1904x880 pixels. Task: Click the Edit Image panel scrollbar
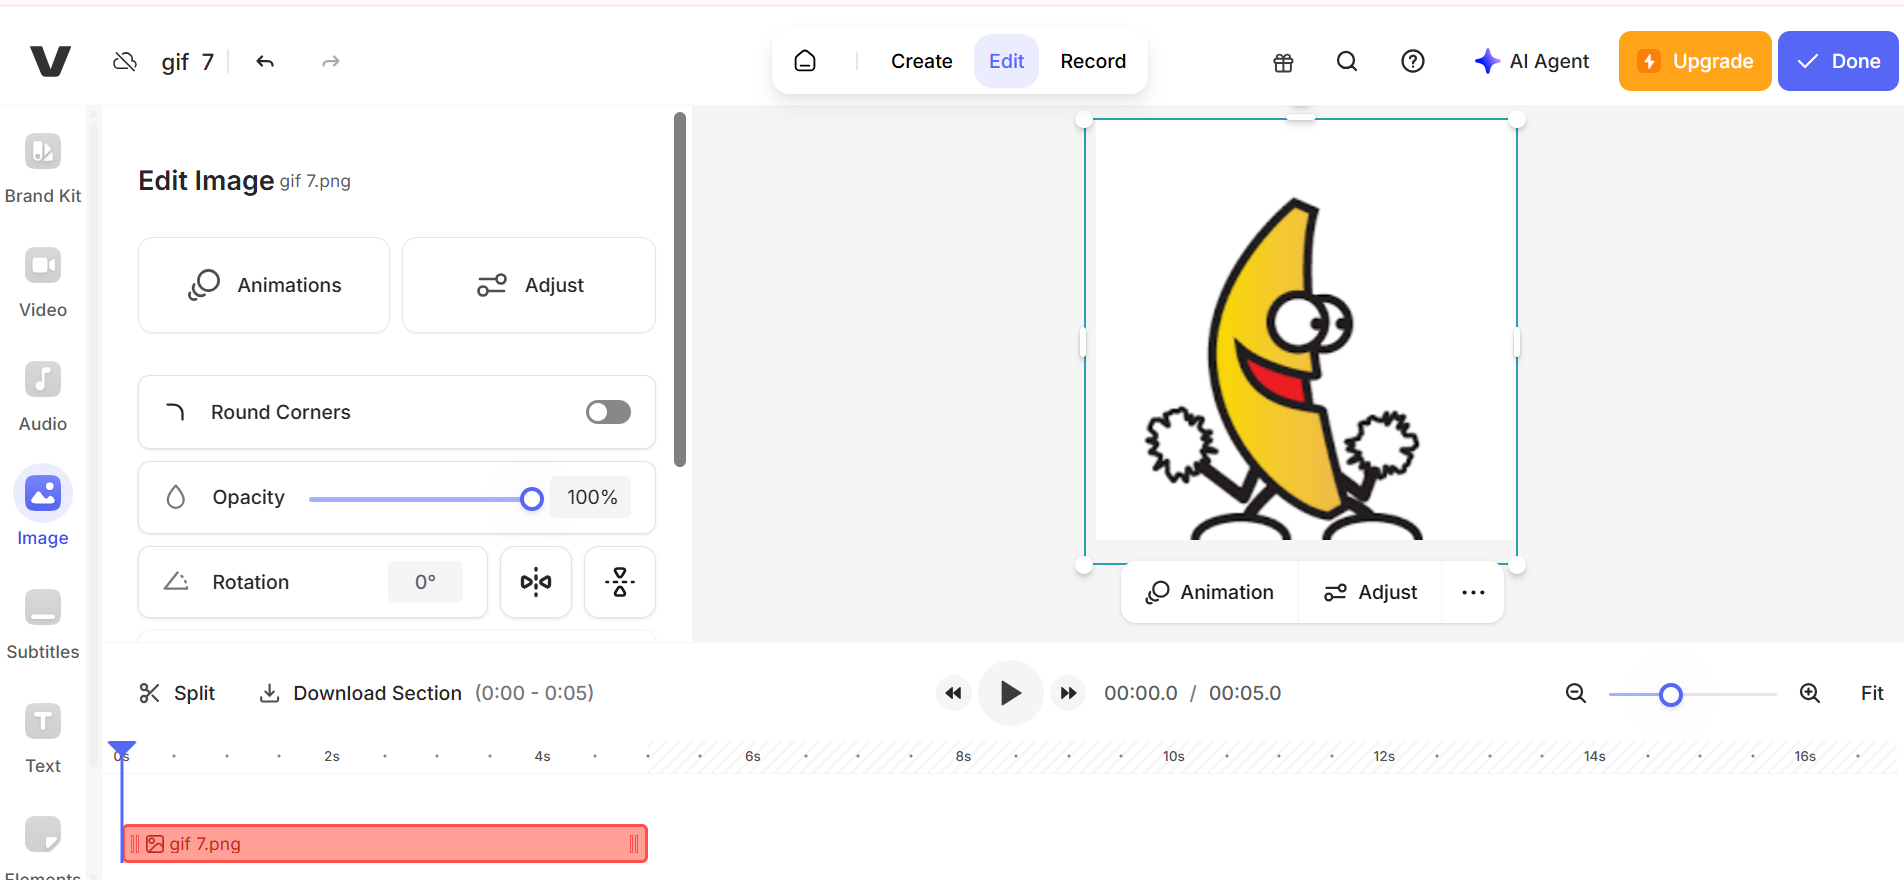pos(680,289)
